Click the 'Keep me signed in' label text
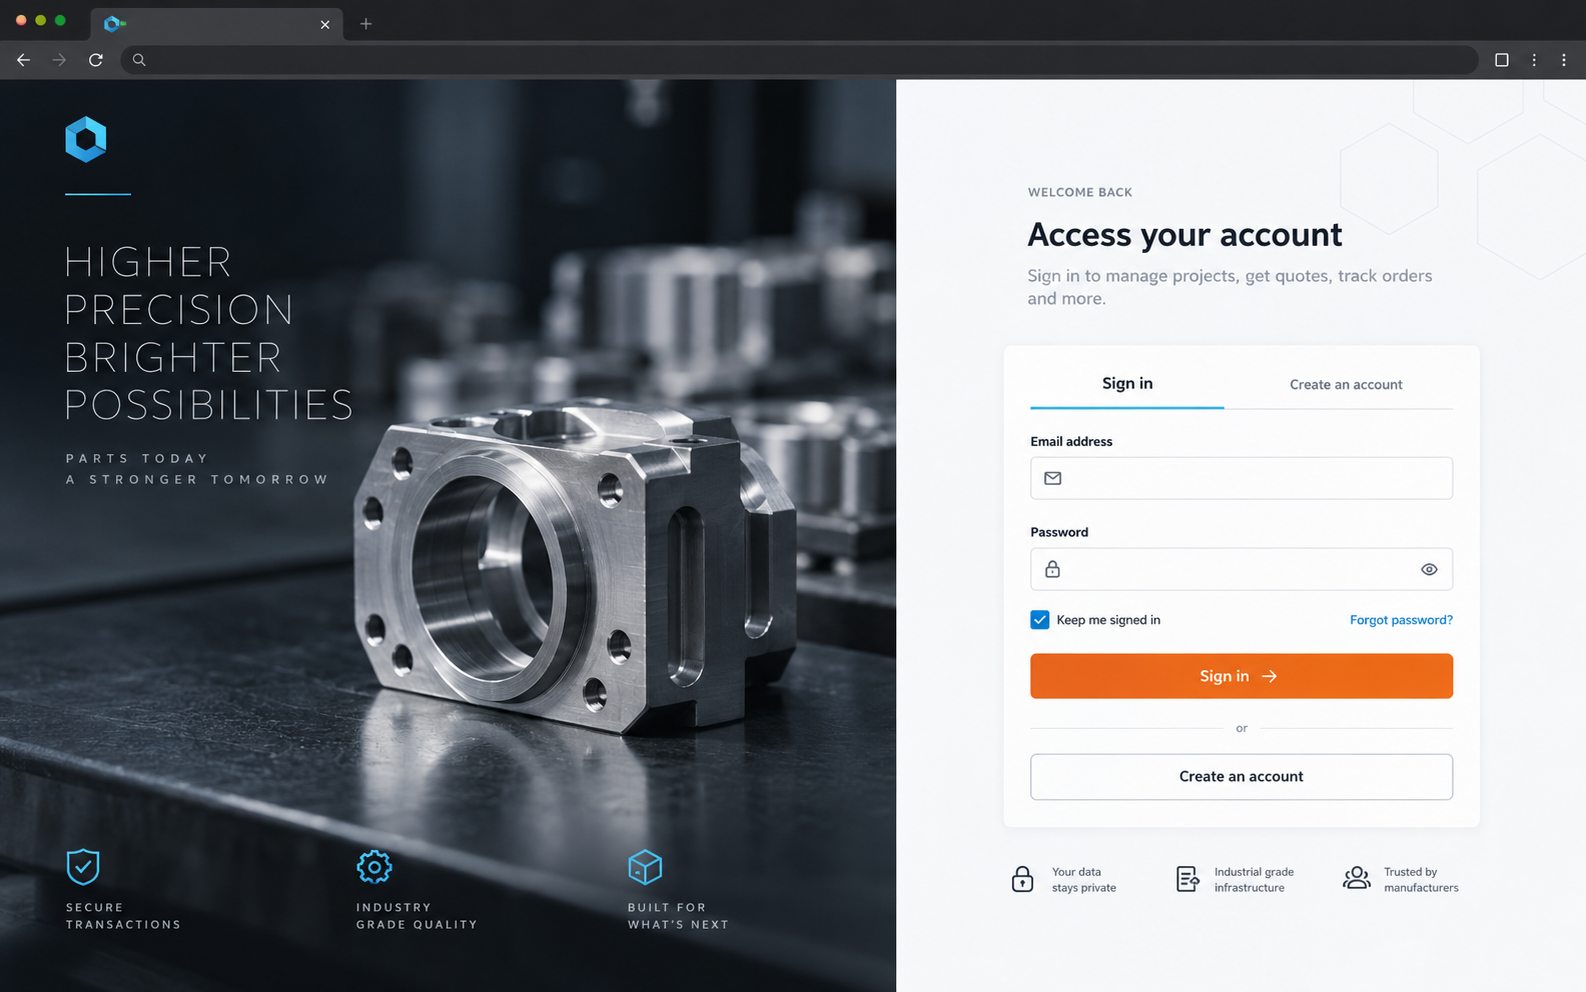The height and width of the screenshot is (992, 1586). pyautogui.click(x=1108, y=620)
